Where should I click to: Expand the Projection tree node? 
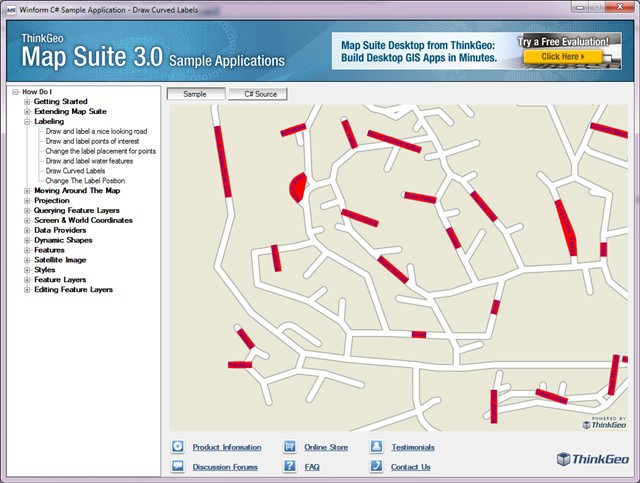click(x=27, y=200)
